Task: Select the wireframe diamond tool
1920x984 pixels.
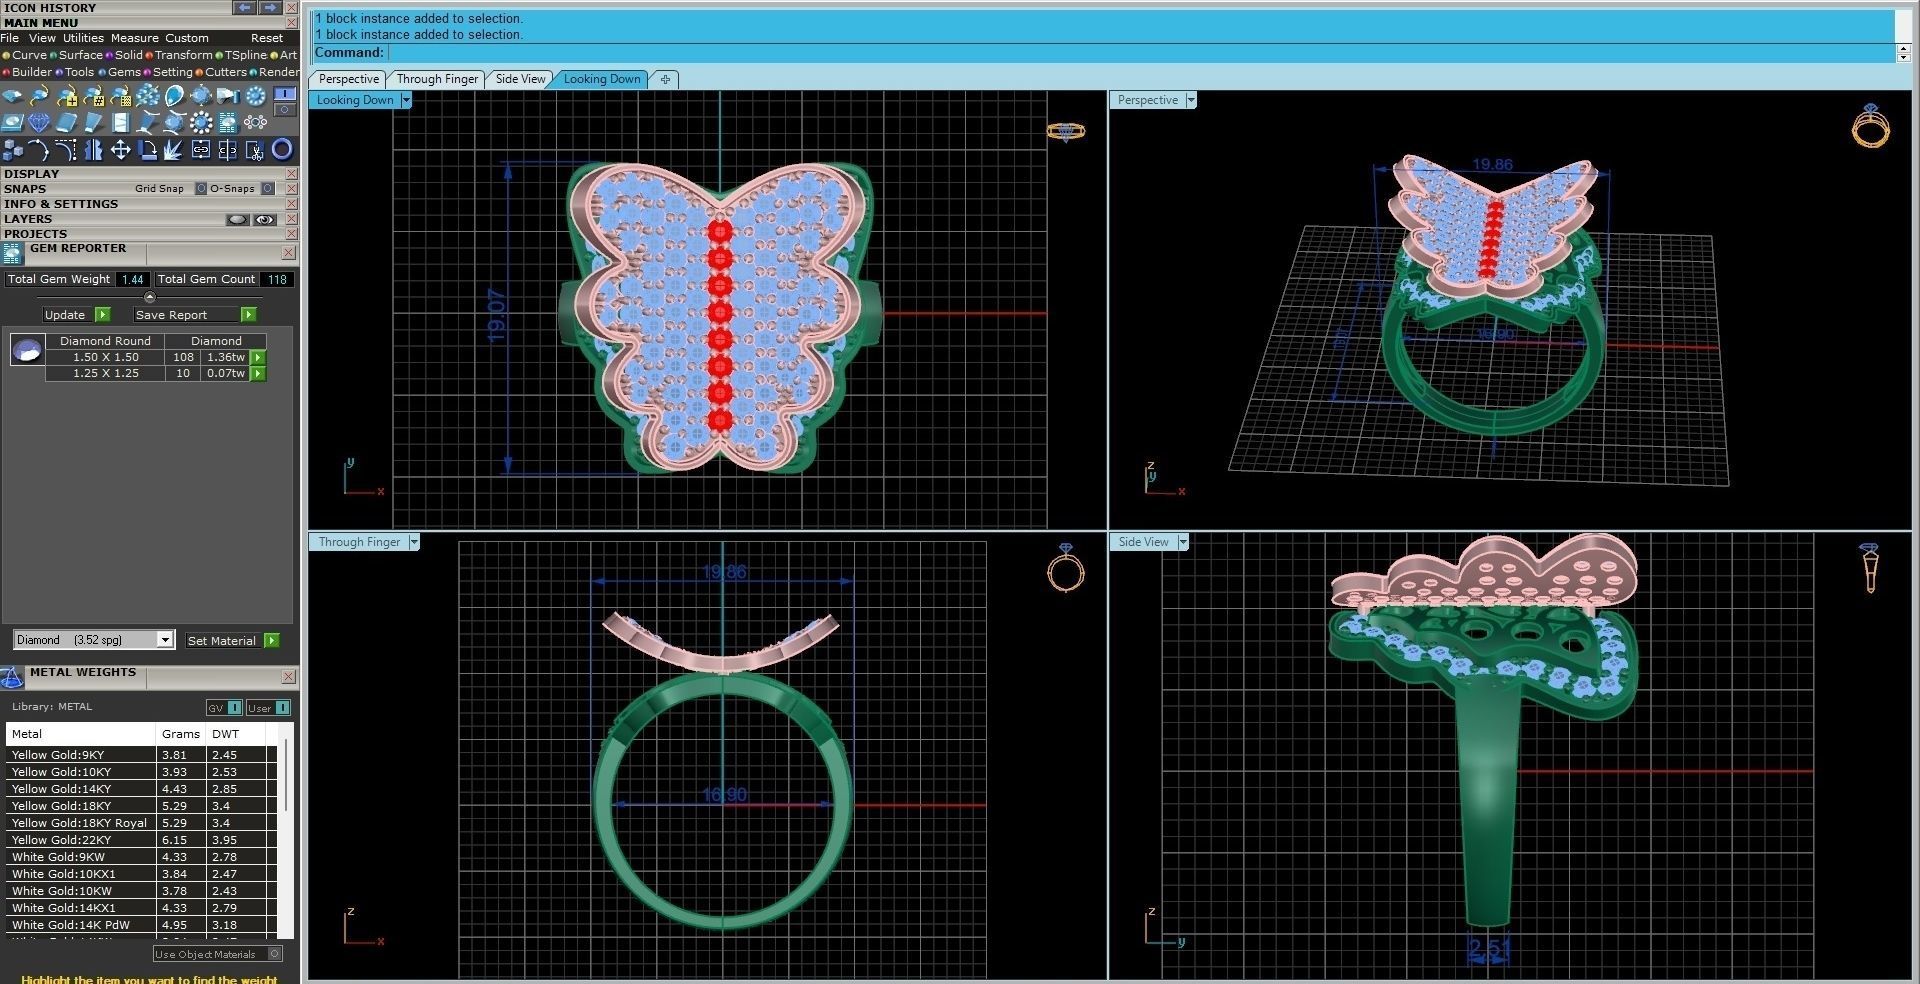Action: tap(38, 122)
